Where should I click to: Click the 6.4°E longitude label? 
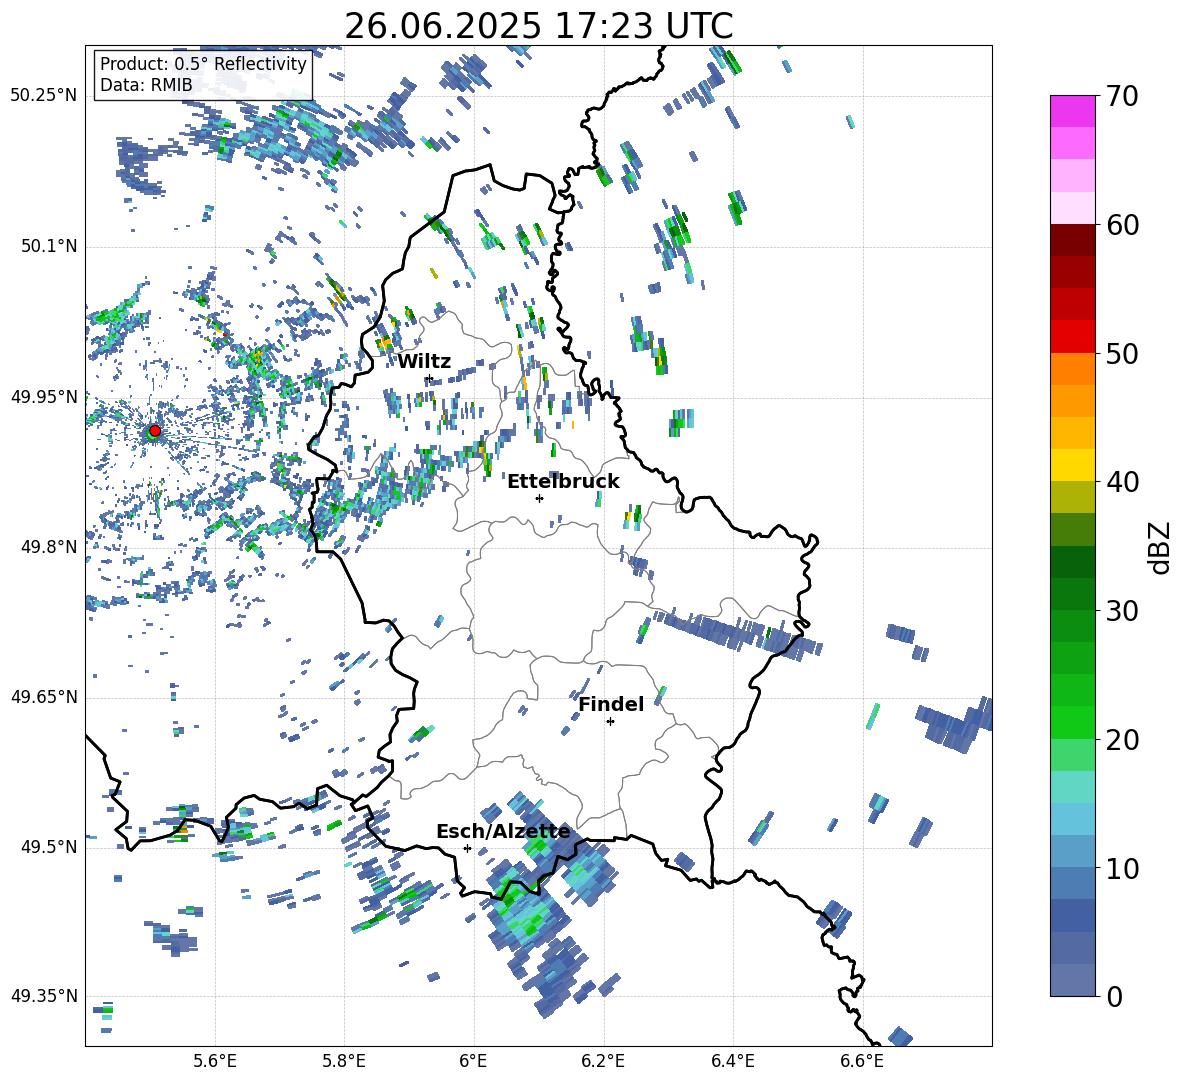click(732, 1061)
